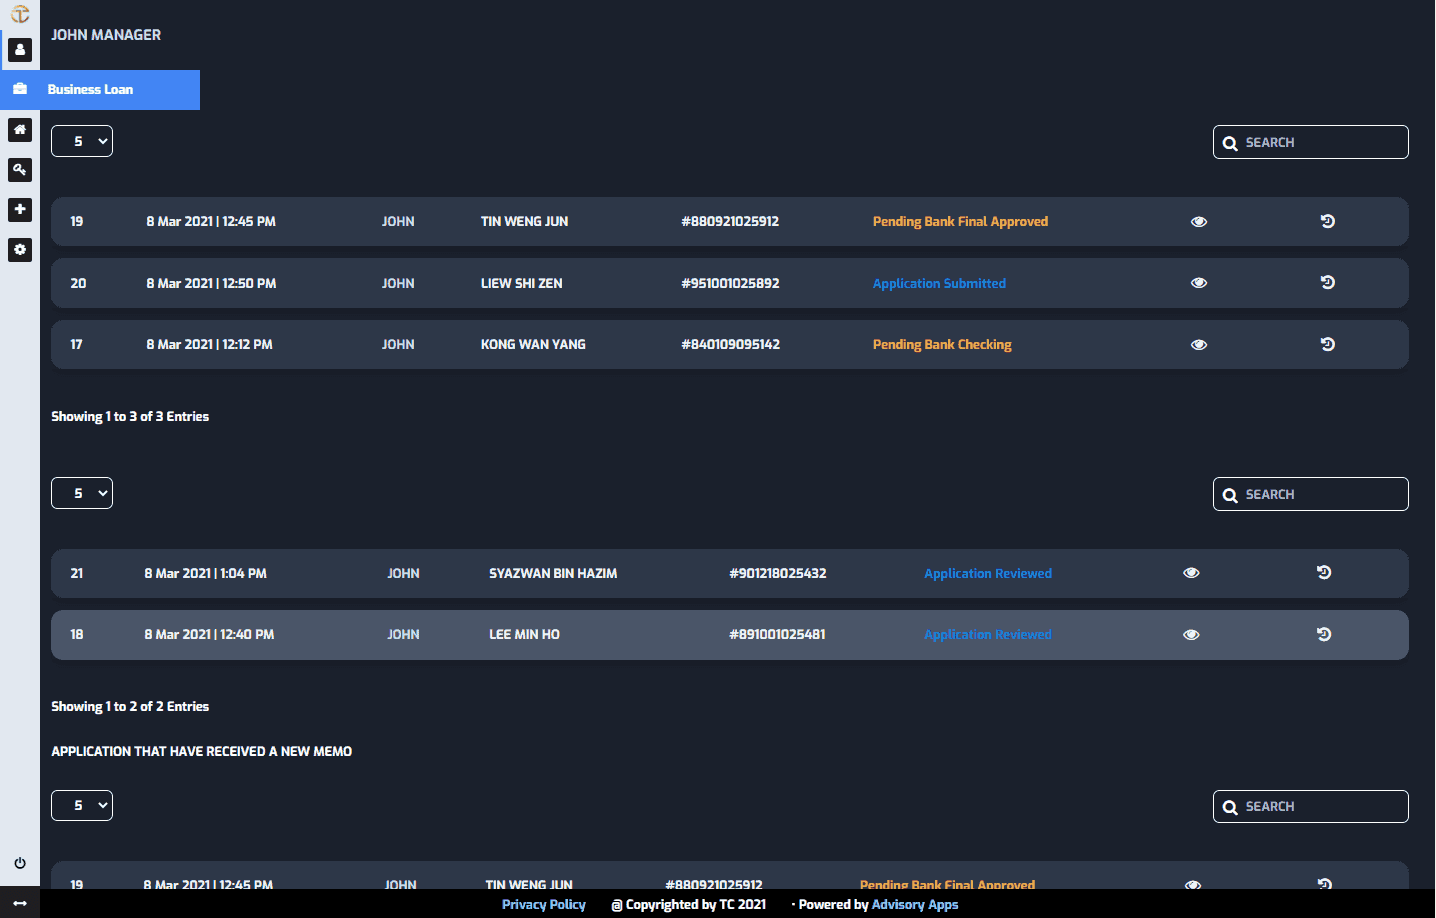Open the Privacy Policy link
Image resolution: width=1436 pixels, height=918 pixels.
coord(543,904)
